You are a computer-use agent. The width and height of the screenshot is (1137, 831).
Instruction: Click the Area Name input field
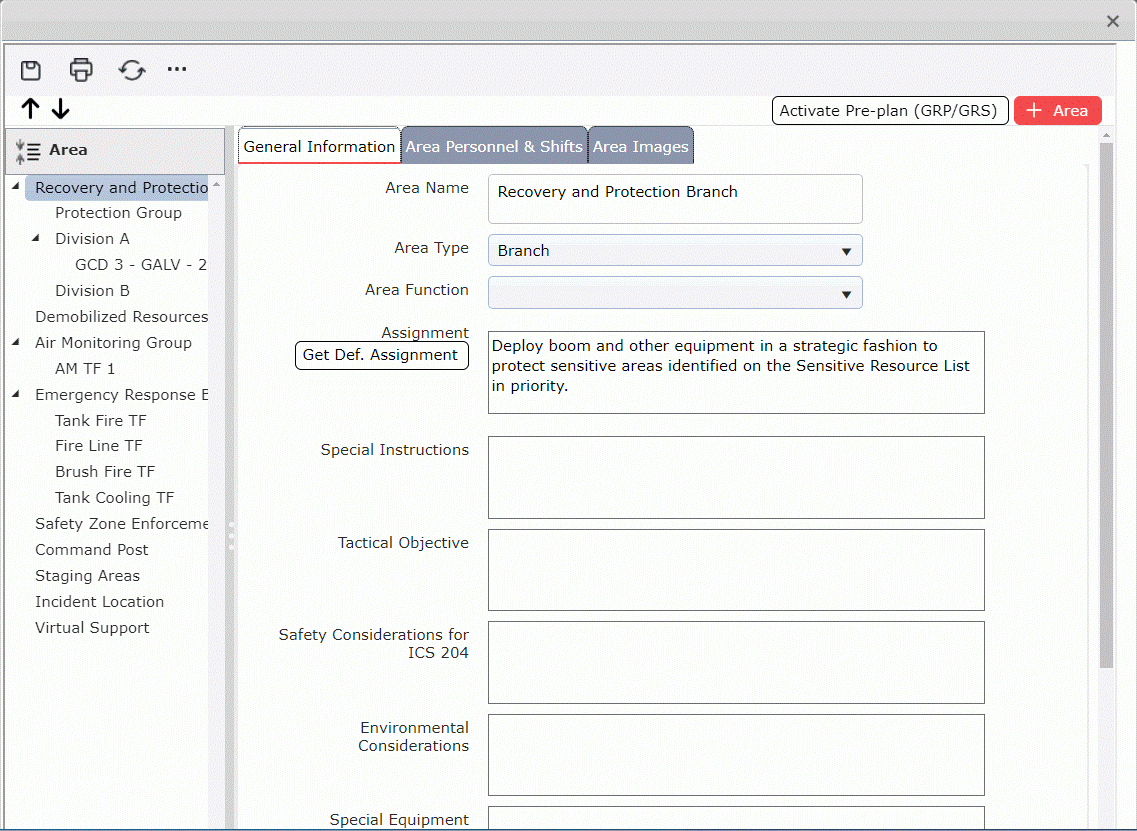(x=675, y=199)
